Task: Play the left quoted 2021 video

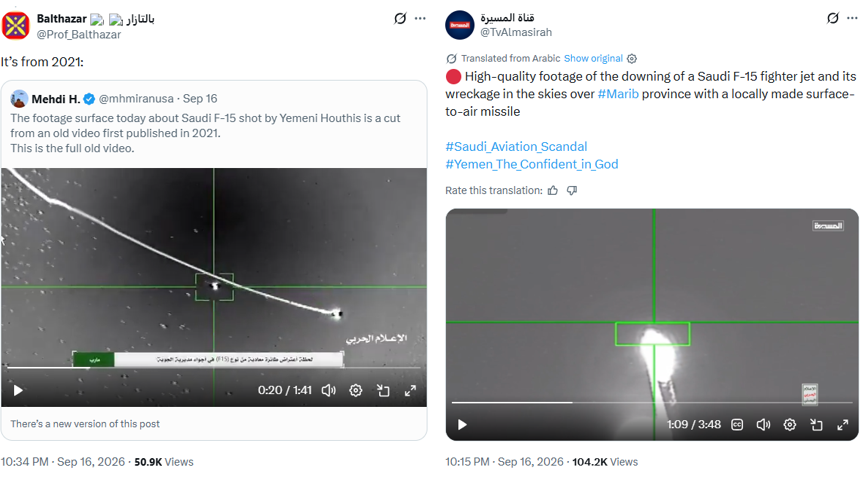Action: pyautogui.click(x=18, y=391)
